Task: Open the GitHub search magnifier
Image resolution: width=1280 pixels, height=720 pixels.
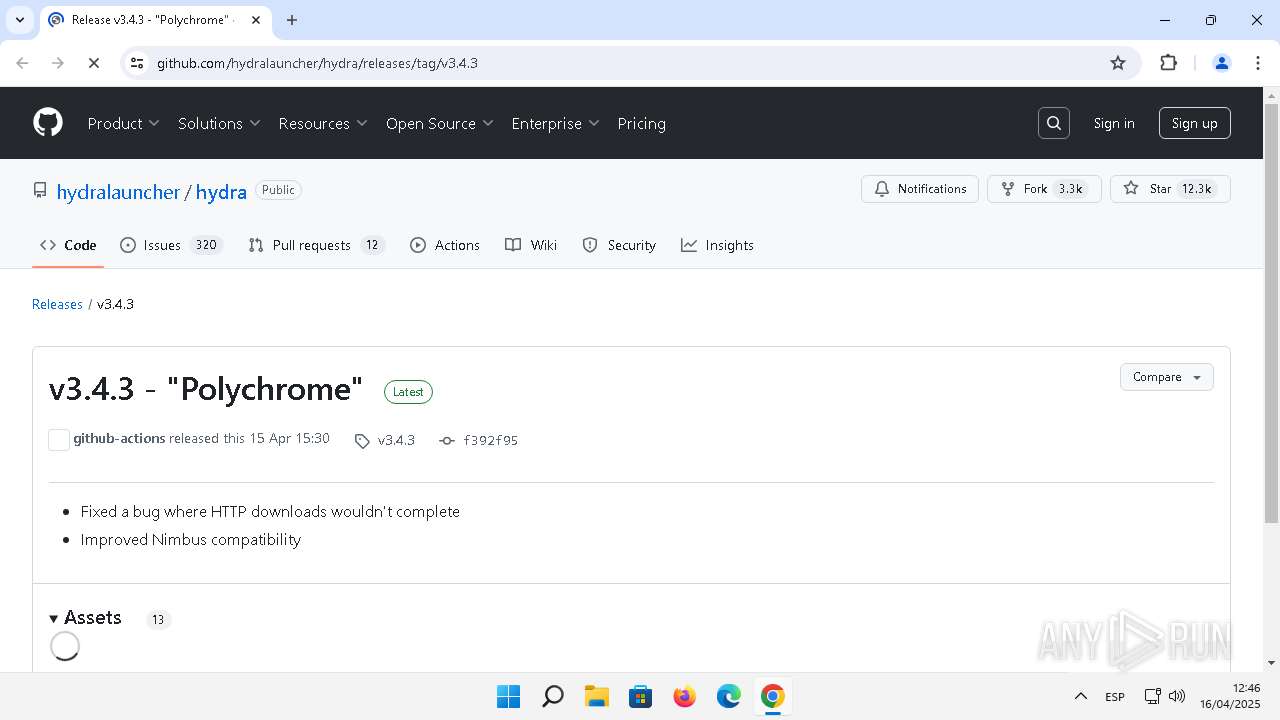Action: [x=1054, y=123]
